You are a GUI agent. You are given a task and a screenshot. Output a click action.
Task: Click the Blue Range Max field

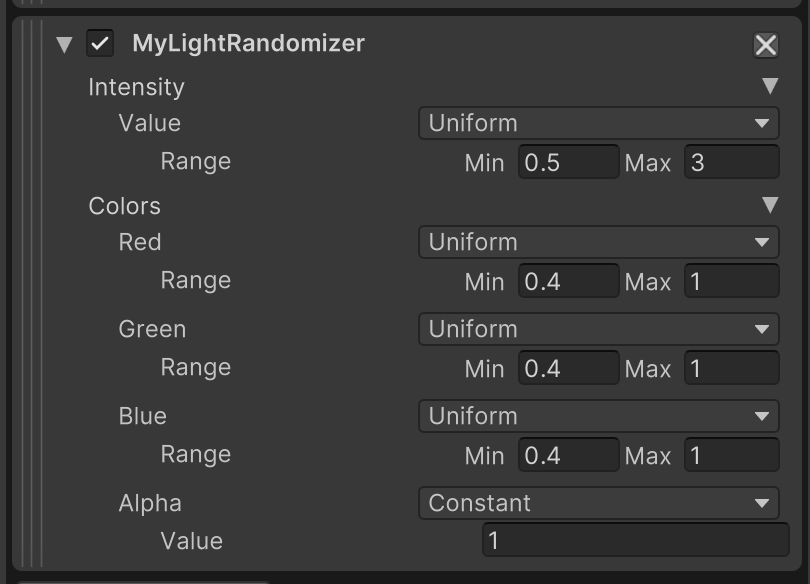click(x=731, y=456)
